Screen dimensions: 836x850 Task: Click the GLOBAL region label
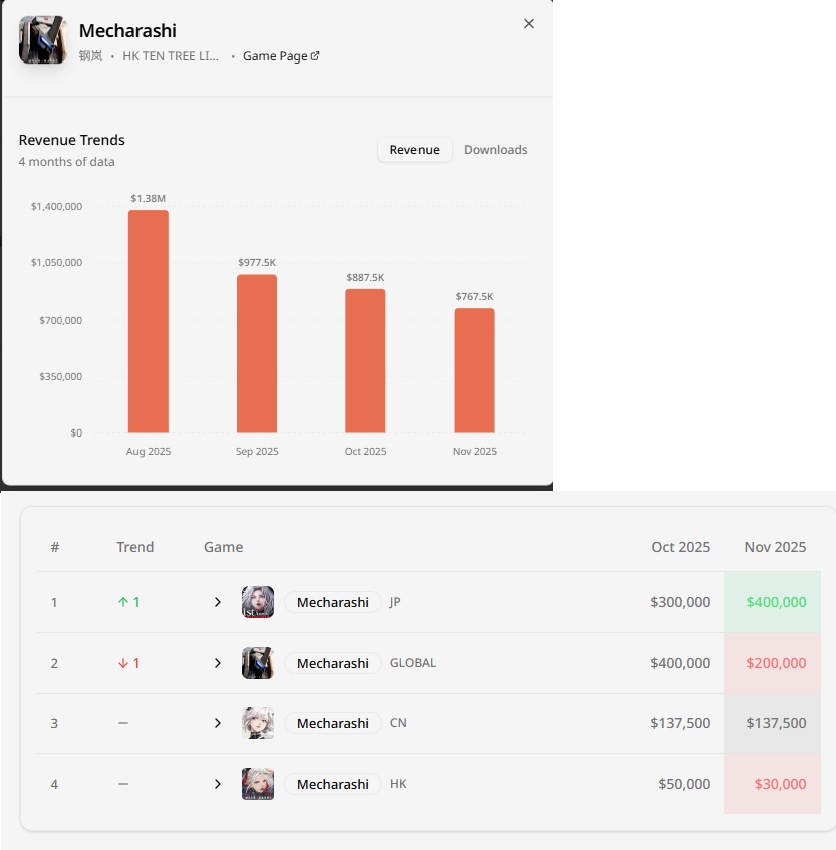[x=413, y=663]
